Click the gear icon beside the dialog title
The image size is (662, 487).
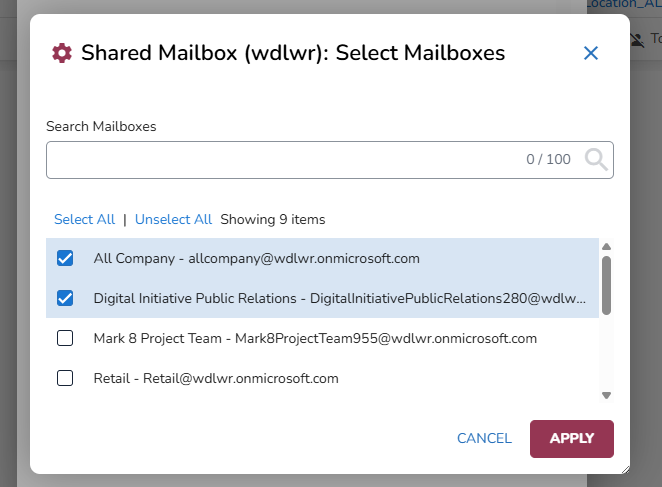click(x=62, y=53)
